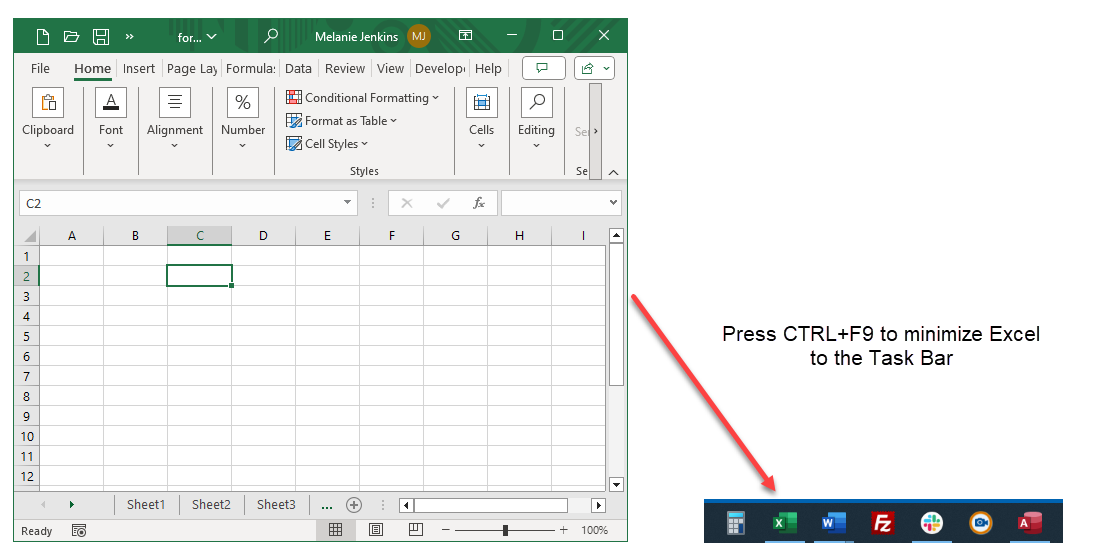Switch to the Formulas tab
This screenshot has height=558, width=1109.
tap(250, 69)
